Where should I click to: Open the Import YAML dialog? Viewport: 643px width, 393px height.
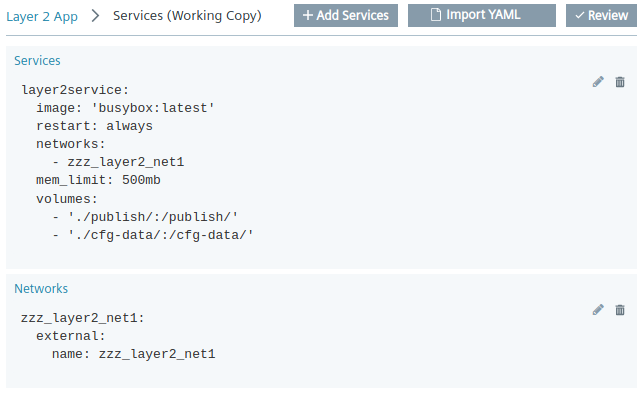(x=482, y=16)
